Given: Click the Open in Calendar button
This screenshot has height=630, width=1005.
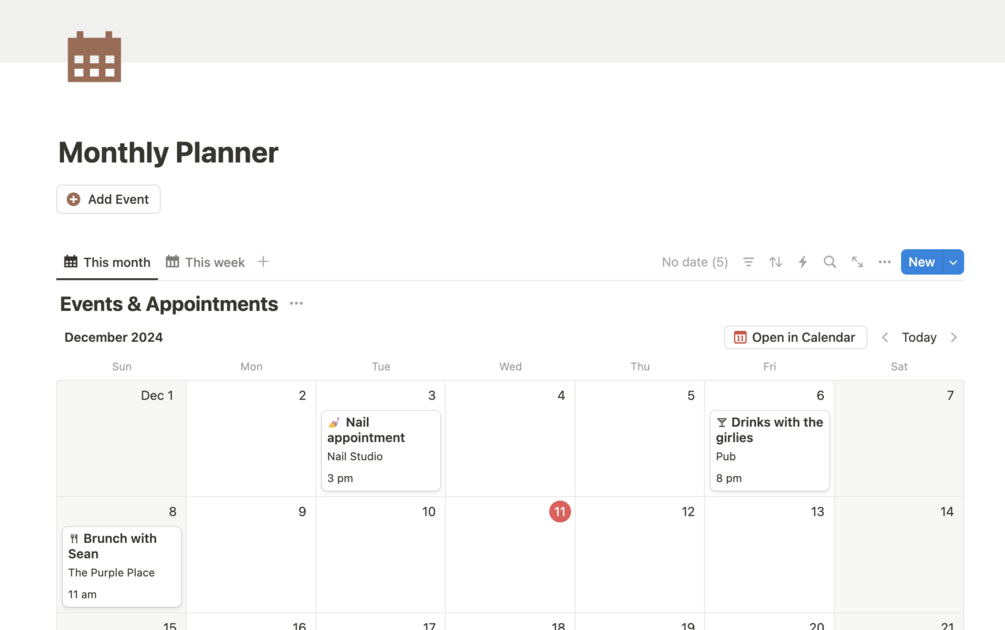Looking at the screenshot, I should click(x=795, y=338).
